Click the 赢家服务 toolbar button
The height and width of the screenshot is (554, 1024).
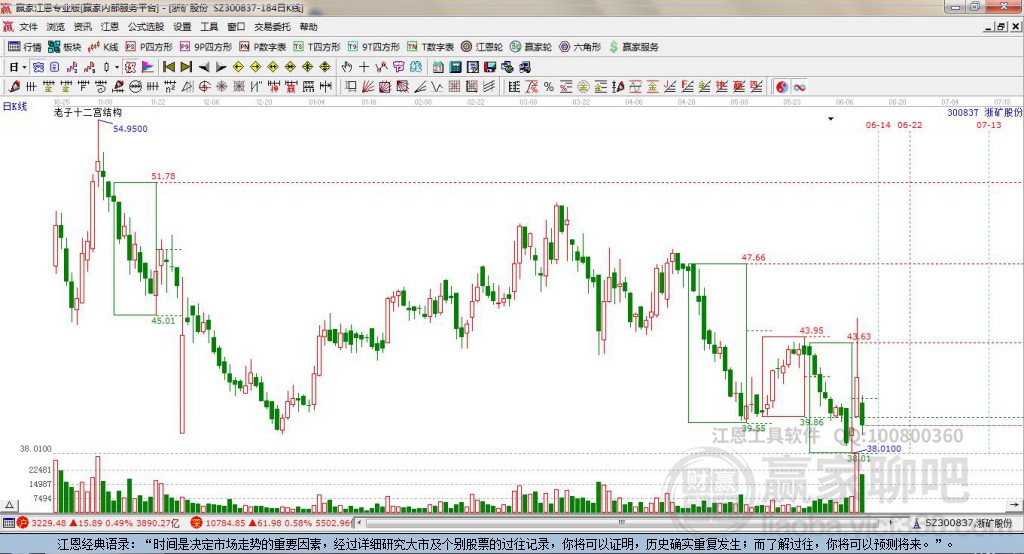634,46
